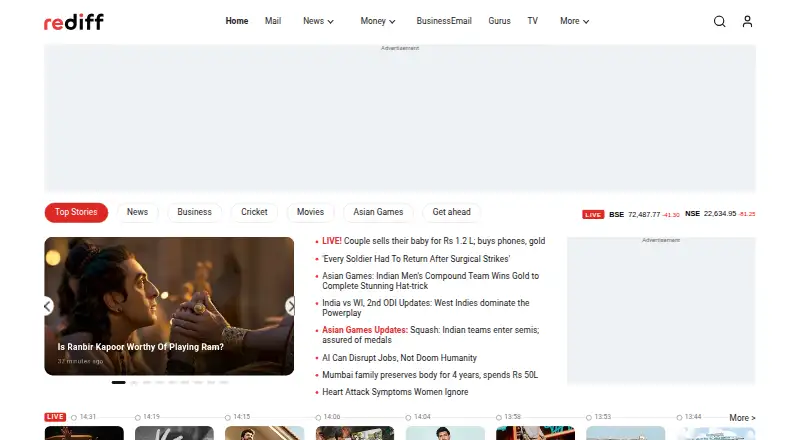This screenshot has width=800, height=440.
Task: Open Mail from the top navigation
Action: pyautogui.click(x=273, y=21)
